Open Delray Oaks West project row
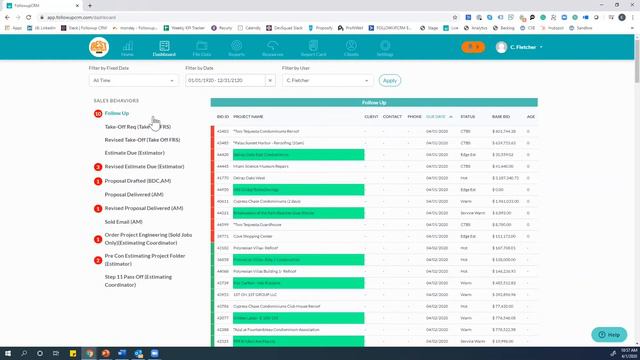Screen dimensions: 640x360 (374, 178)
